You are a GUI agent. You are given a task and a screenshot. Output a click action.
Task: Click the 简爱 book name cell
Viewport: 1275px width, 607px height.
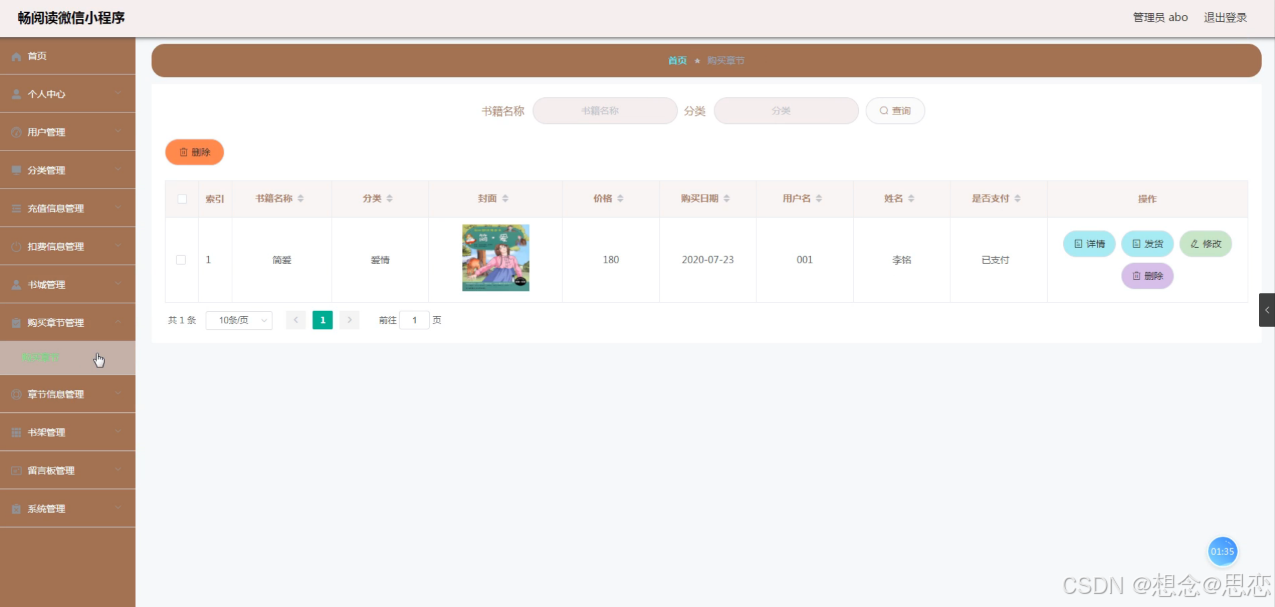[x=281, y=260]
